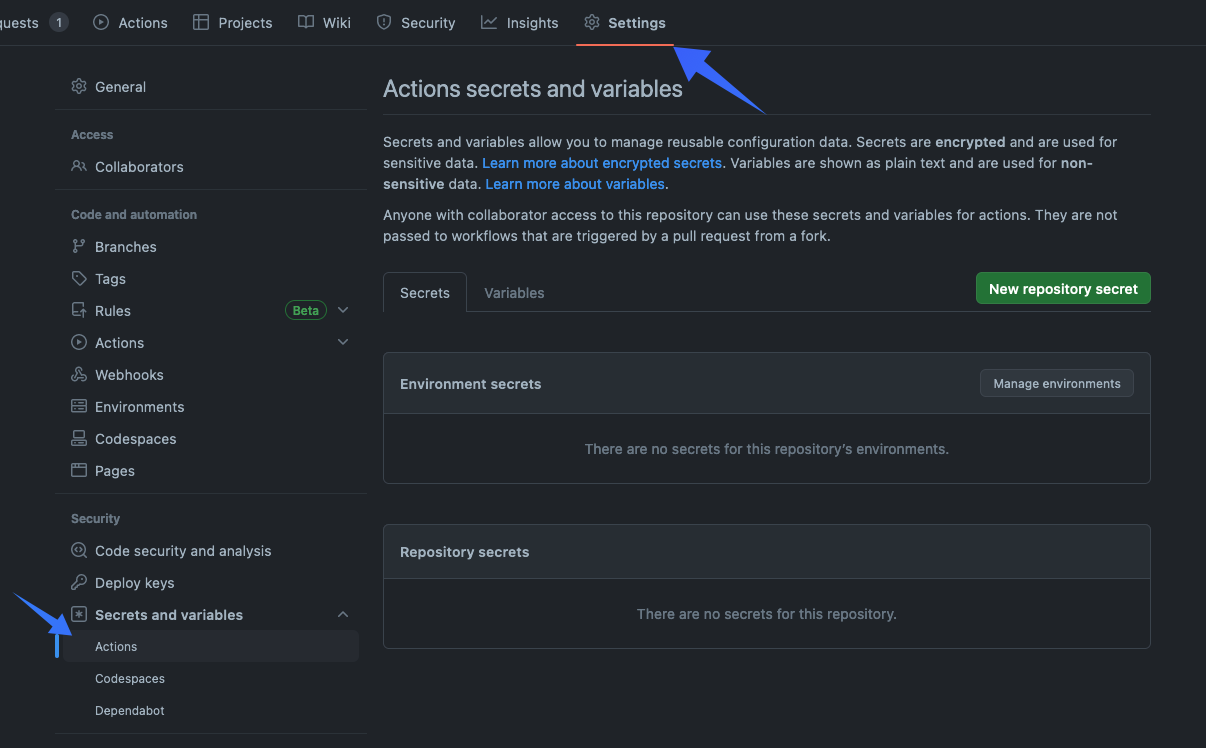Click the Codespaces icon in sidebar
The height and width of the screenshot is (748, 1206).
[79, 439]
